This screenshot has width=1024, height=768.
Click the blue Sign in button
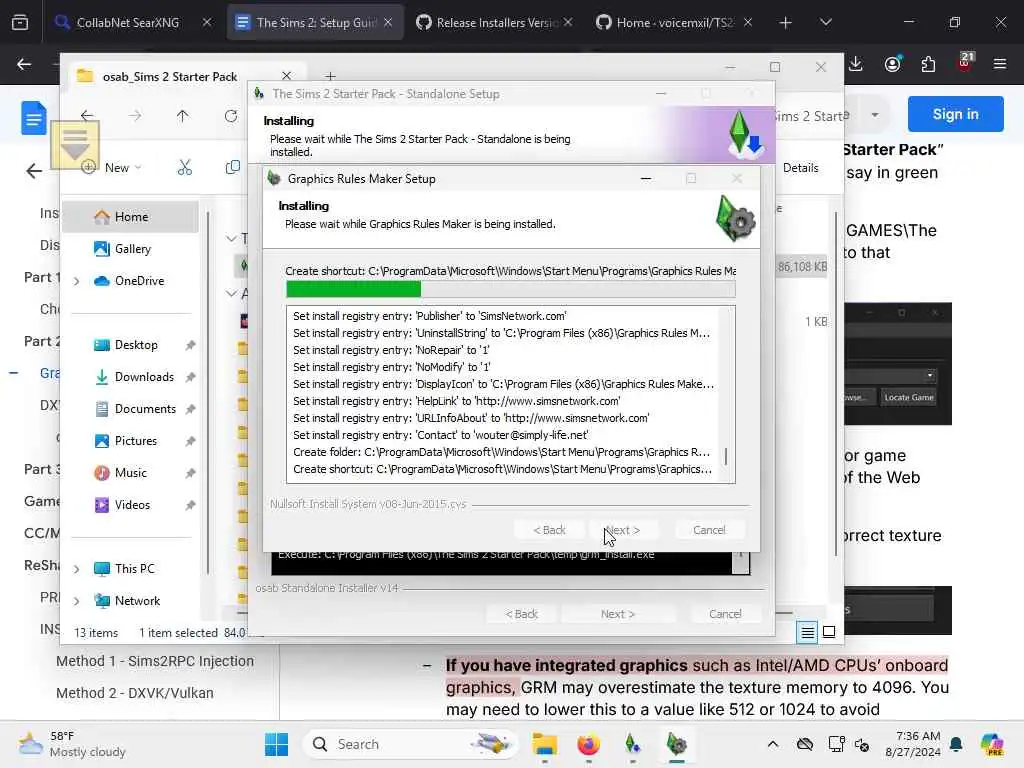point(955,114)
